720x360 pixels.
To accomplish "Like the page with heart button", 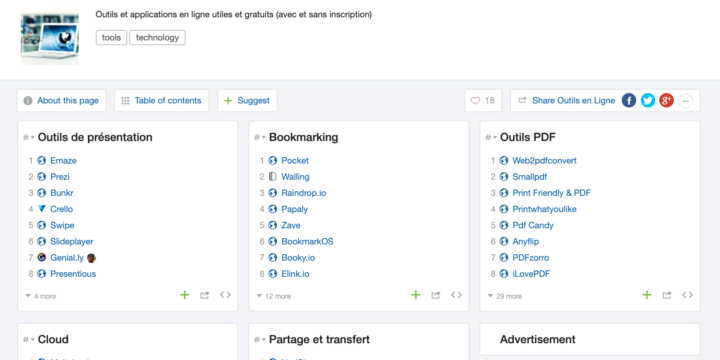I will (483, 101).
